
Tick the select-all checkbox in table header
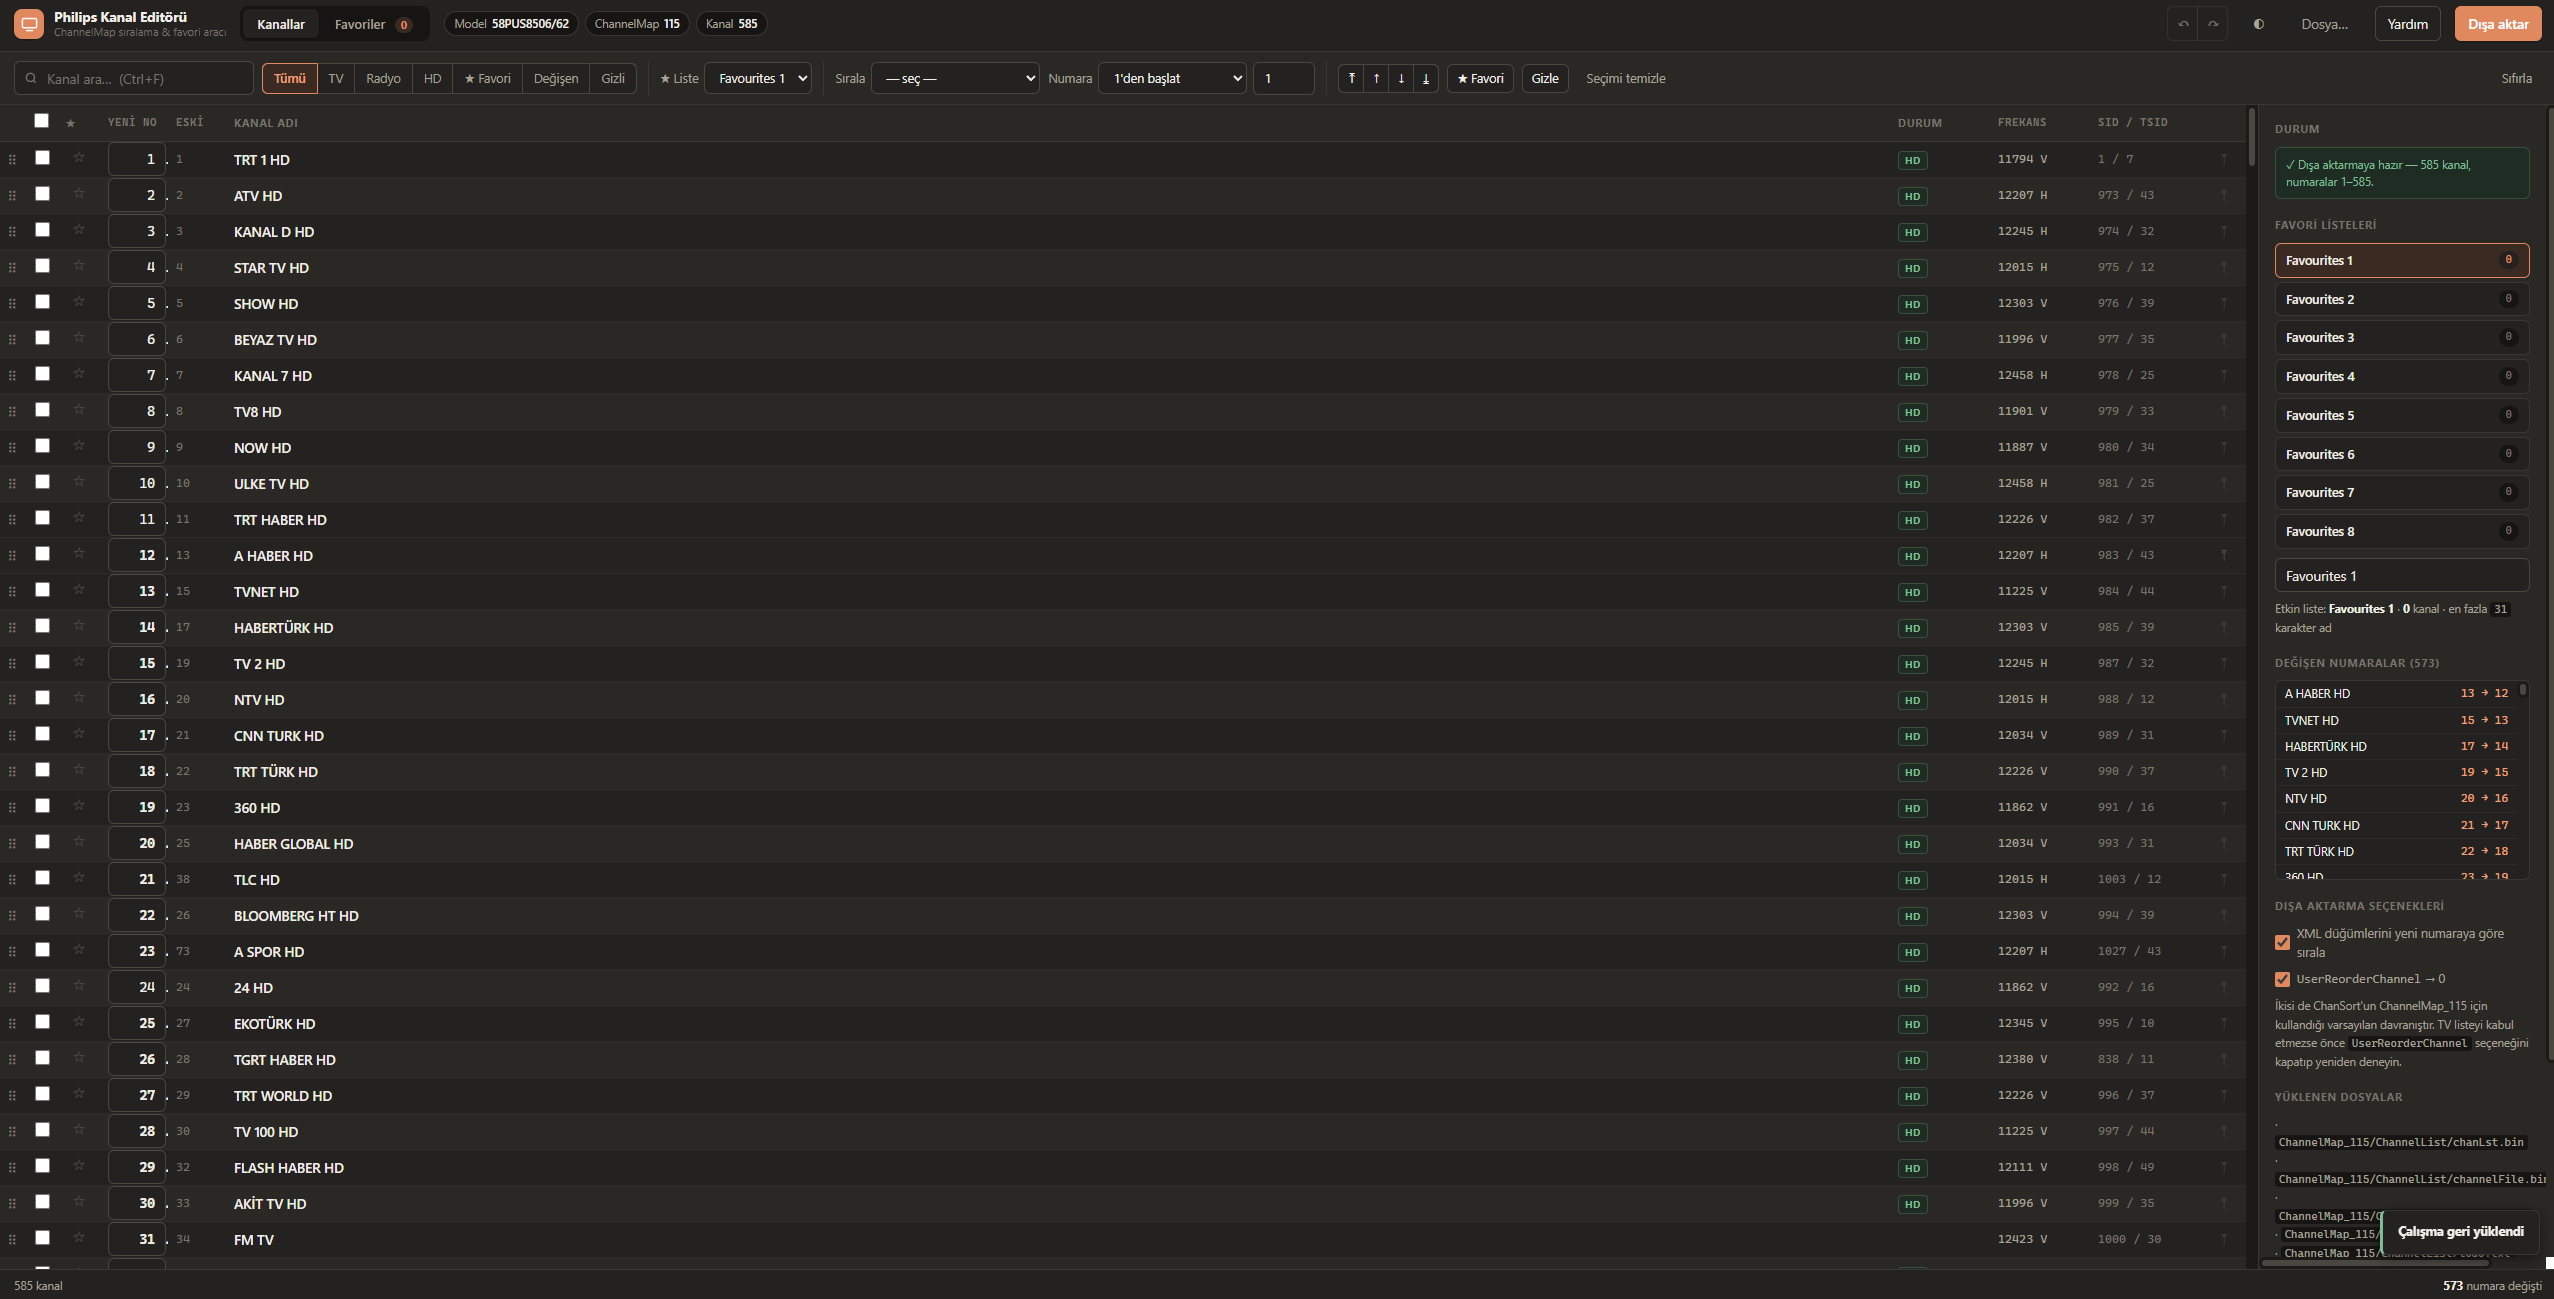coord(41,121)
